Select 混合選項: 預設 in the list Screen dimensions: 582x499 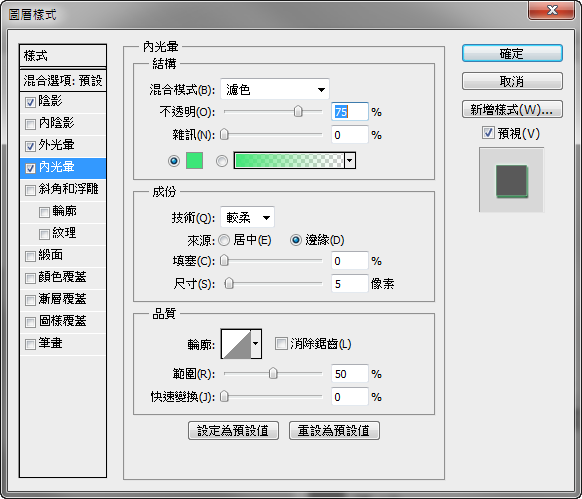(63, 80)
